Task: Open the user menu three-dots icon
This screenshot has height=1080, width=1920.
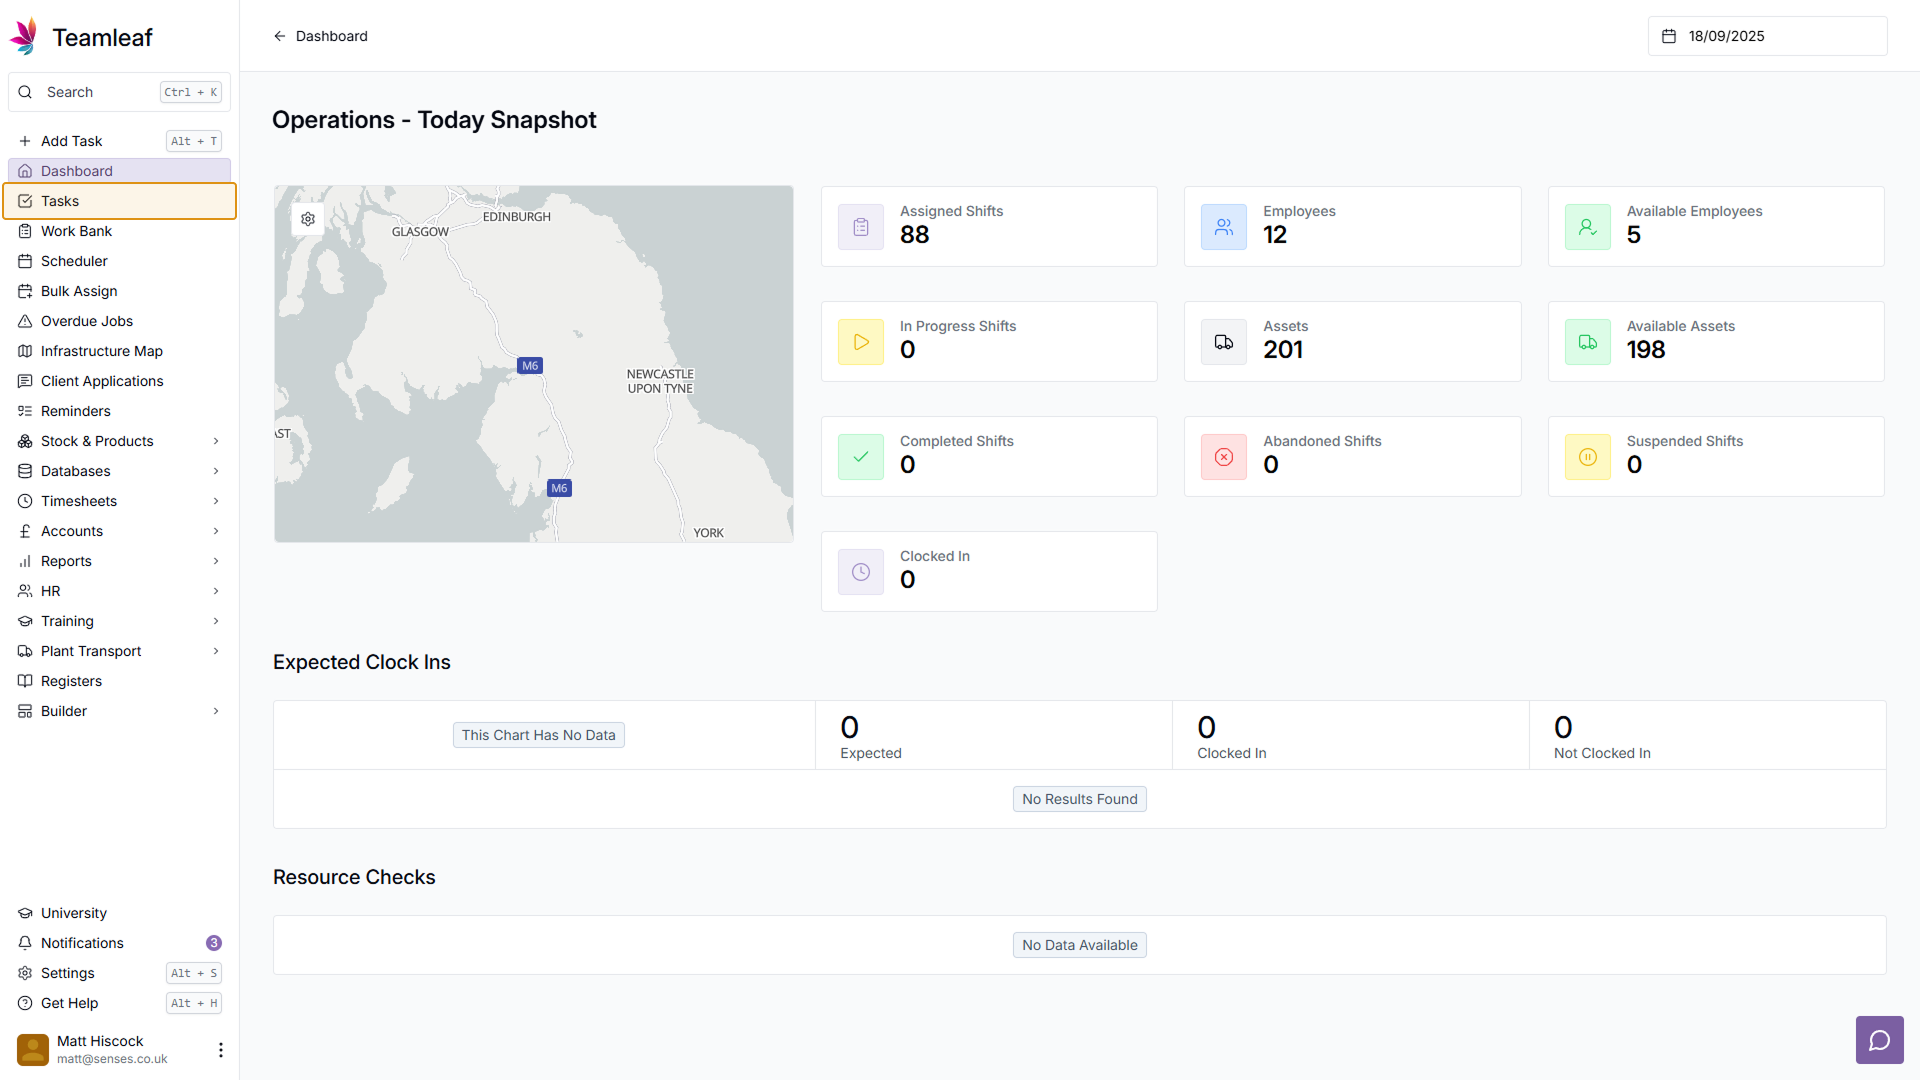Action: 220,1049
